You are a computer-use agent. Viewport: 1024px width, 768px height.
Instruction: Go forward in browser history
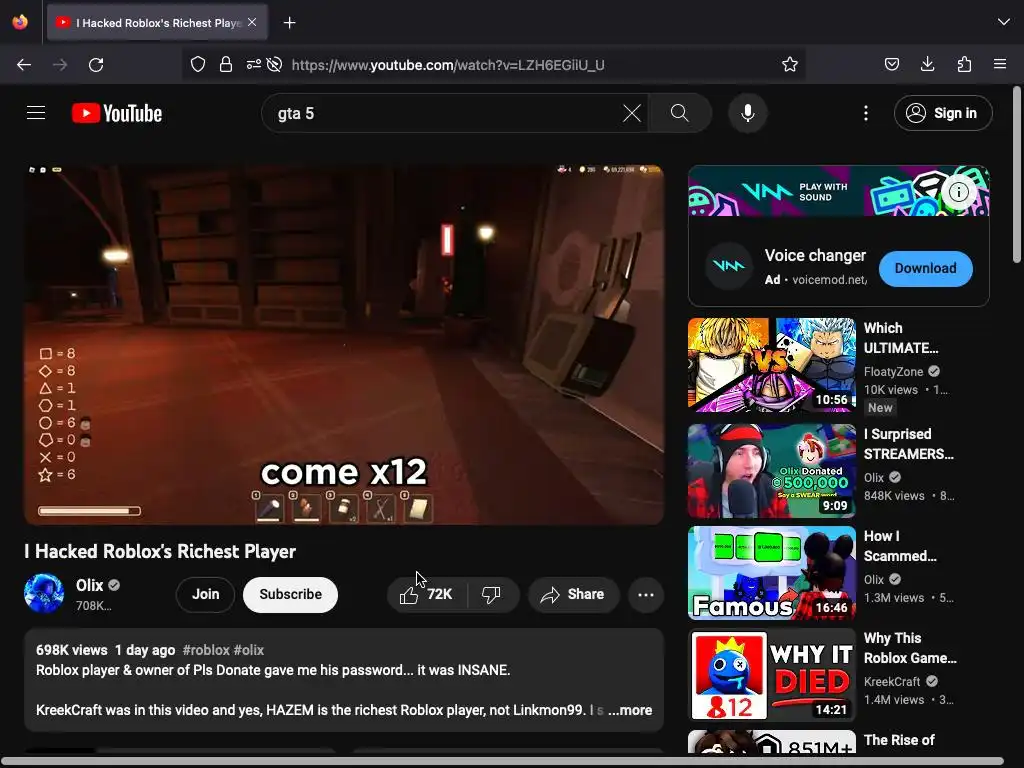point(60,65)
